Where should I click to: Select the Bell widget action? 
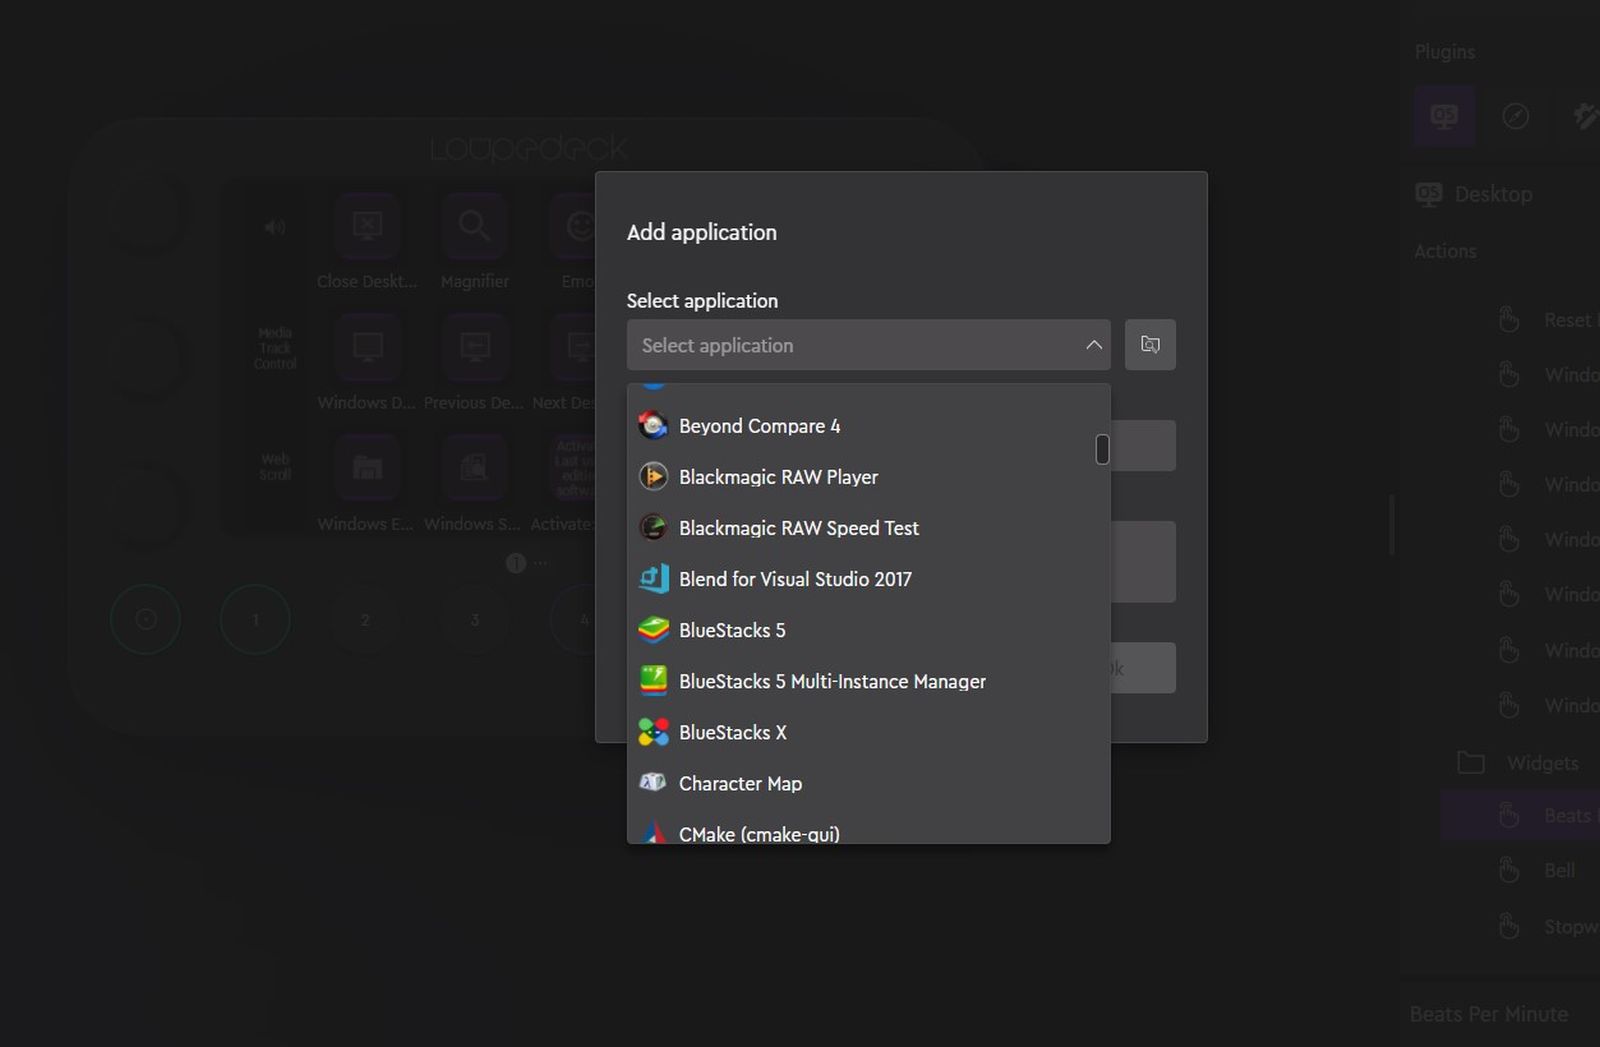1559,870
